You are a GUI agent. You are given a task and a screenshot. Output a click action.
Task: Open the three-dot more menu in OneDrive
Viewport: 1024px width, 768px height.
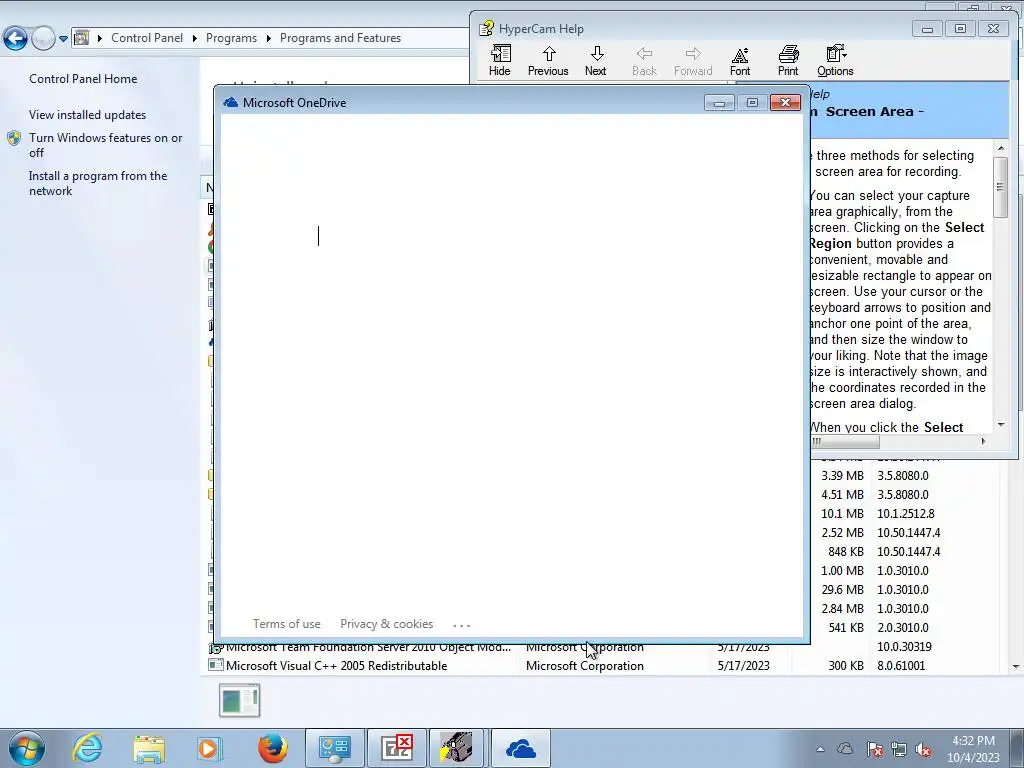tap(462, 625)
